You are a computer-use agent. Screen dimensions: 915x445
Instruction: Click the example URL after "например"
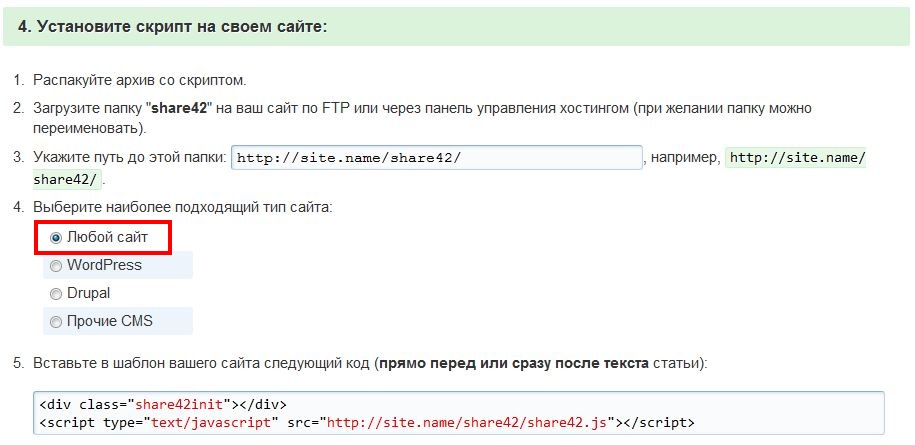click(x=796, y=158)
